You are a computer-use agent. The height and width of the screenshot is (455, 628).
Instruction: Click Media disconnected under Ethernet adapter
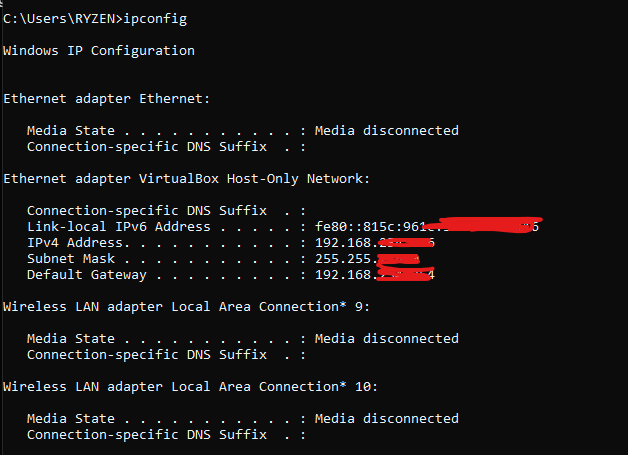pyautogui.click(x=387, y=131)
